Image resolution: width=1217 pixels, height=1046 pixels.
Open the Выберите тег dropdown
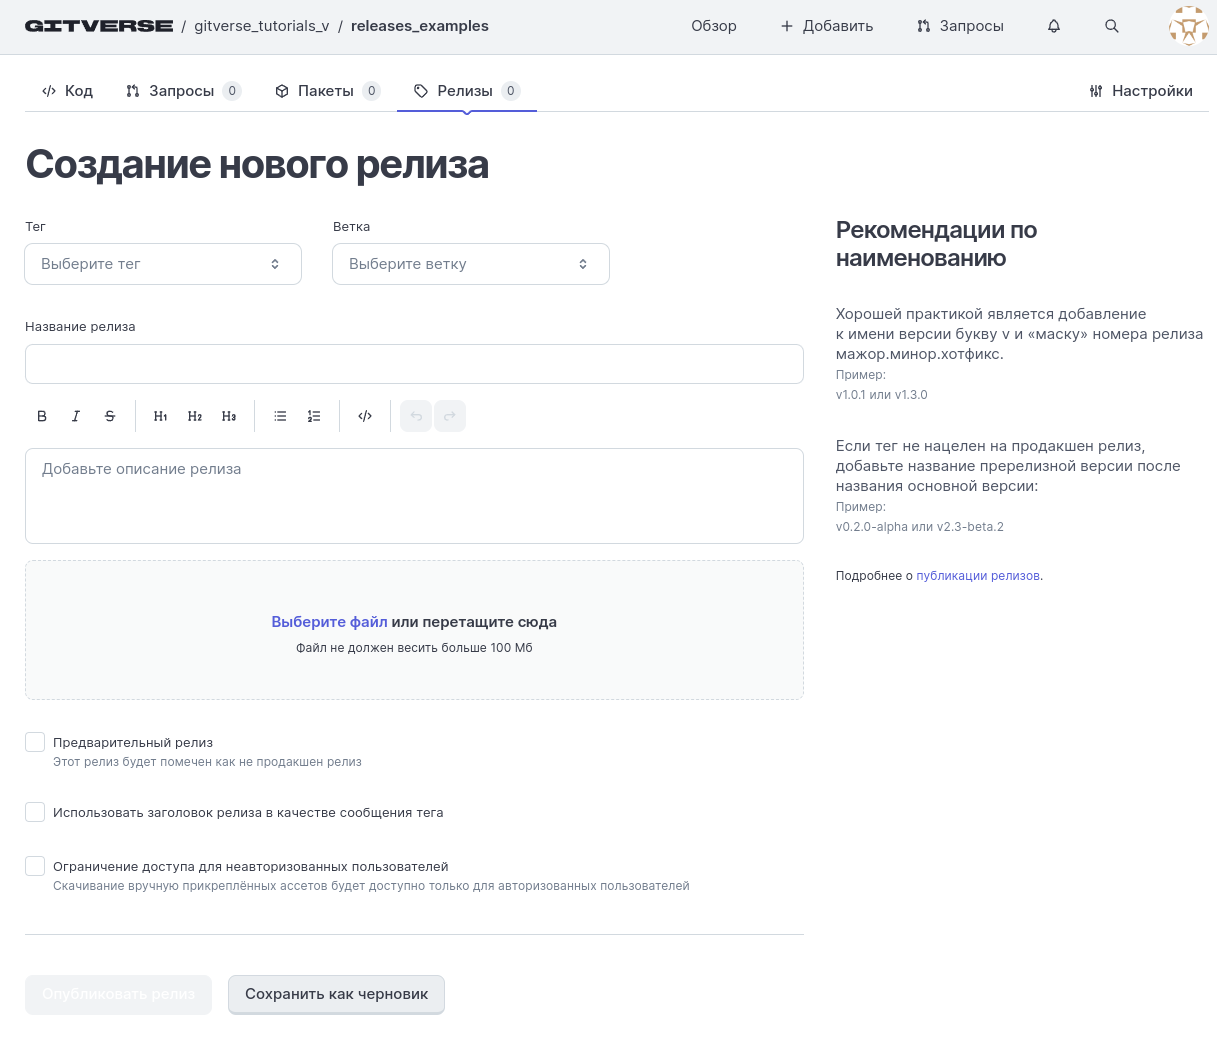pos(163,264)
